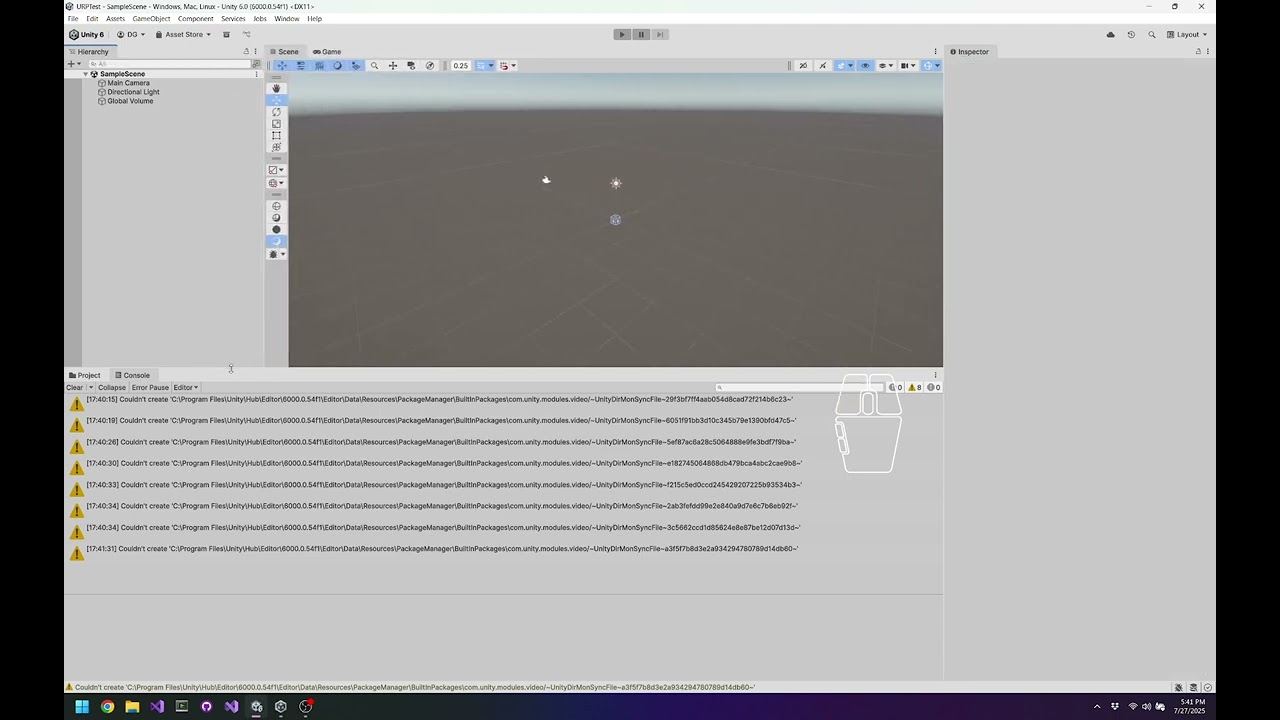Select the Move tool in Scene toolbar
Screen dimensions: 1280x720
pyautogui.click(x=276, y=99)
